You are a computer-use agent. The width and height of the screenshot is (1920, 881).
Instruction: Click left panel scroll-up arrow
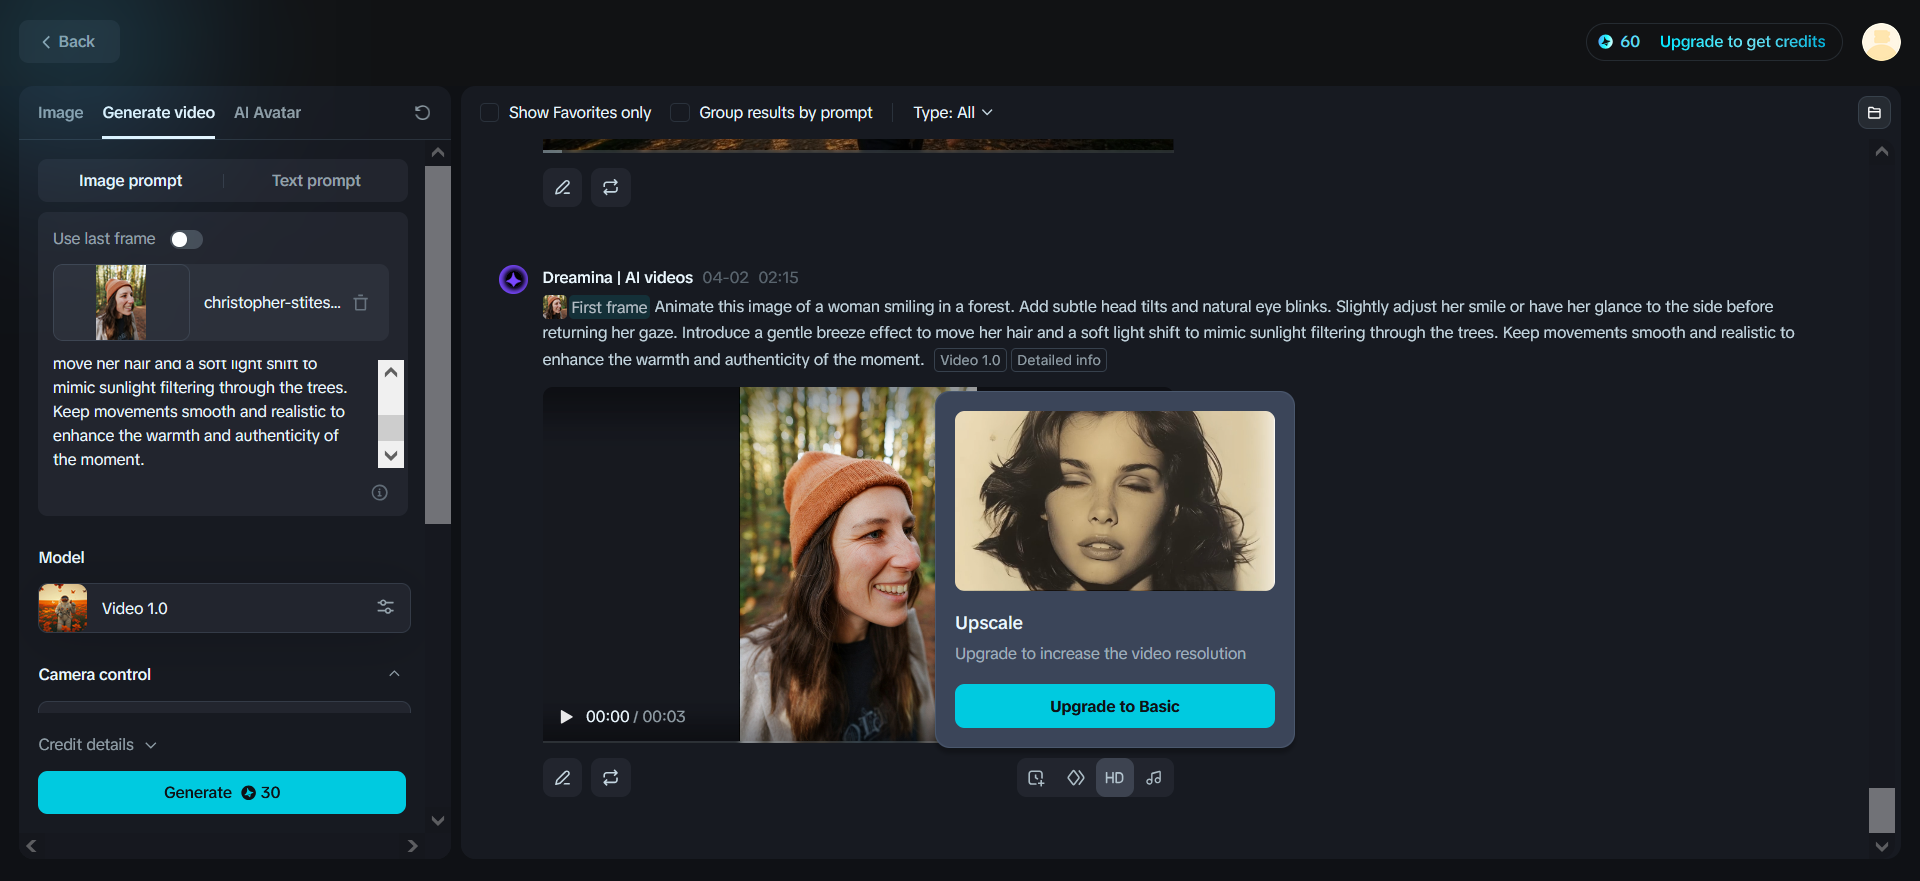[438, 152]
